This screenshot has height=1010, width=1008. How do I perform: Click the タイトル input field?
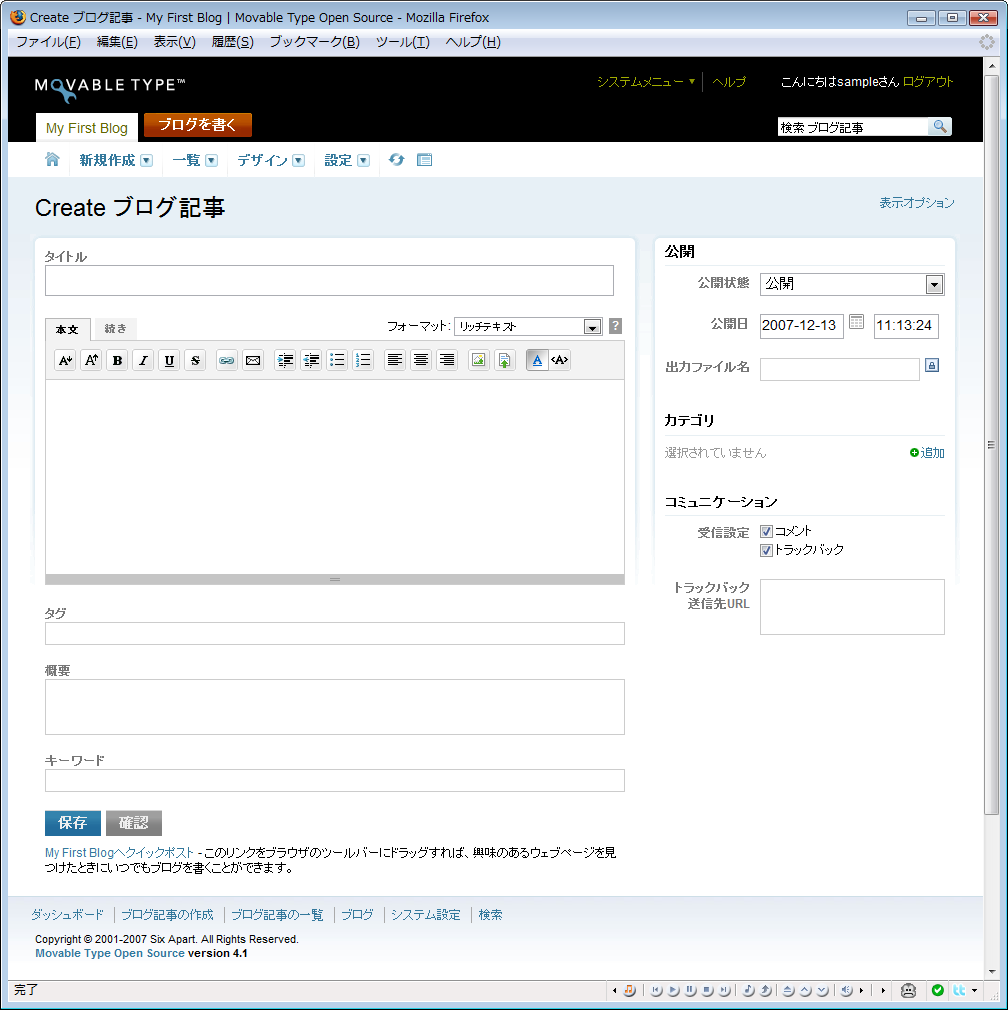329,281
